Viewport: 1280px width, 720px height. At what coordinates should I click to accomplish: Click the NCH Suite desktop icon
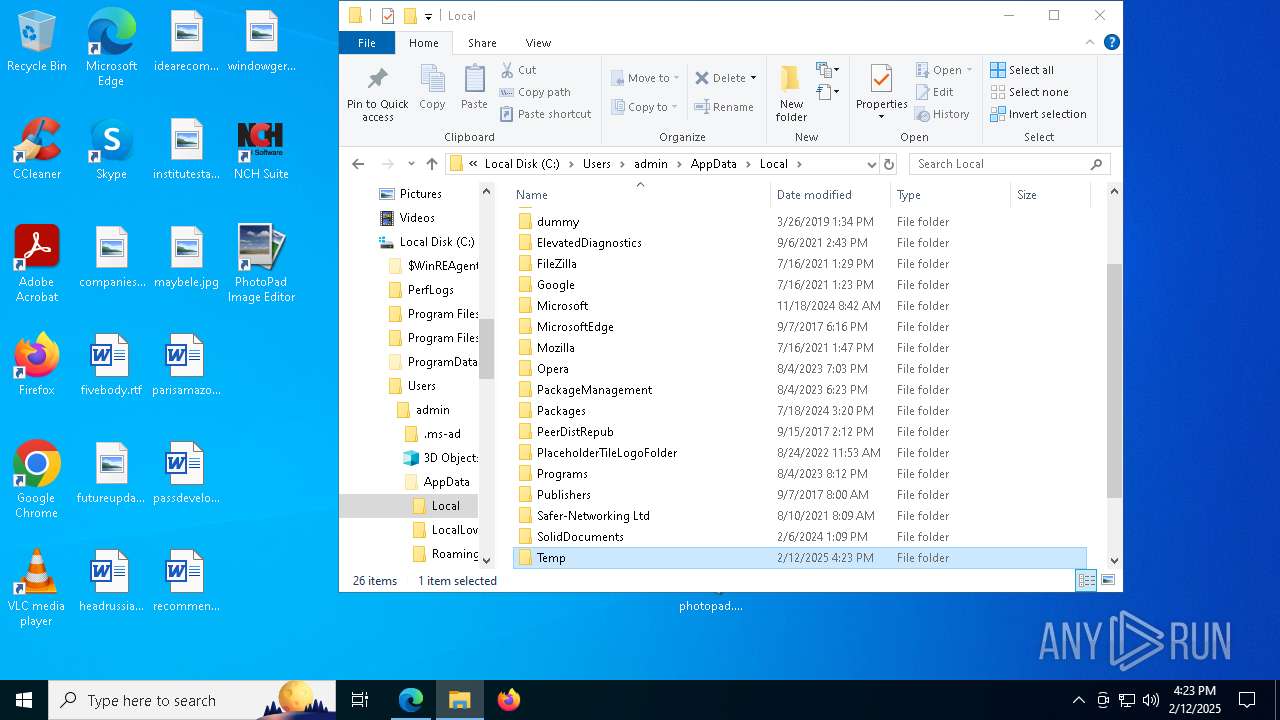click(261, 149)
